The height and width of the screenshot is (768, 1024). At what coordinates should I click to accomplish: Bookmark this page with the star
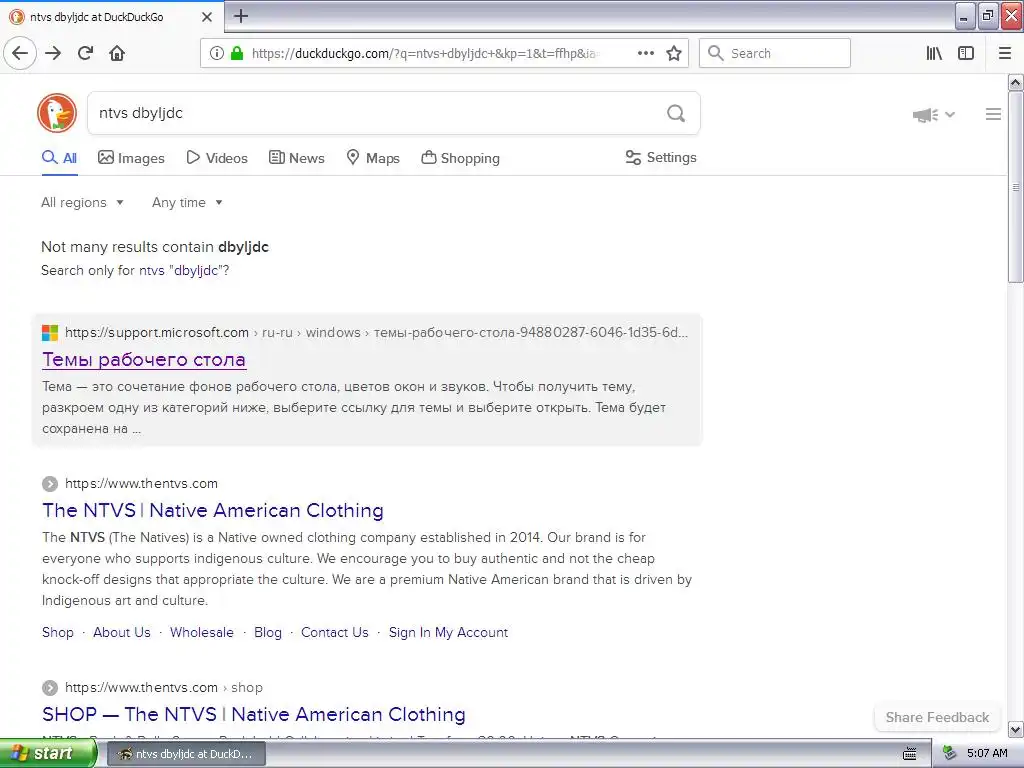coord(674,53)
